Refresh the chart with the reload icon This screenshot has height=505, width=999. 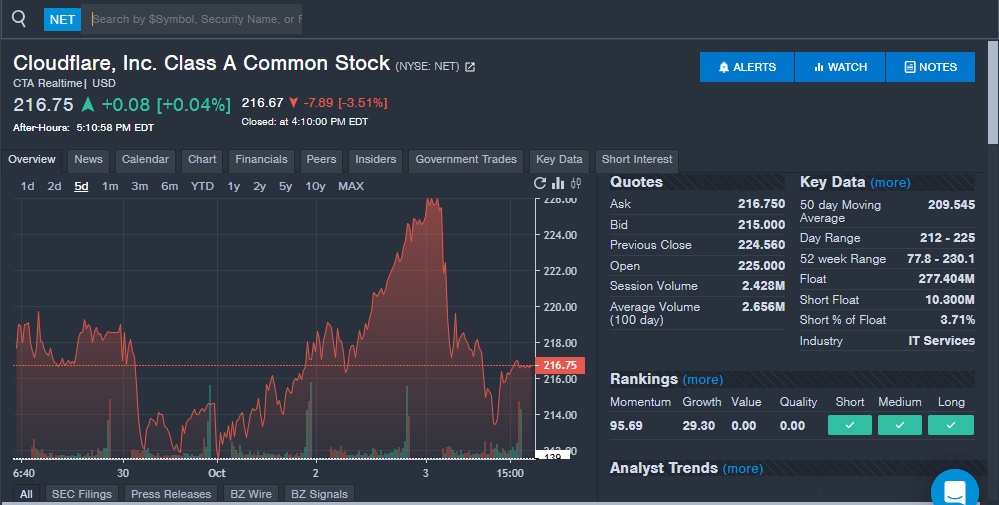coord(541,183)
